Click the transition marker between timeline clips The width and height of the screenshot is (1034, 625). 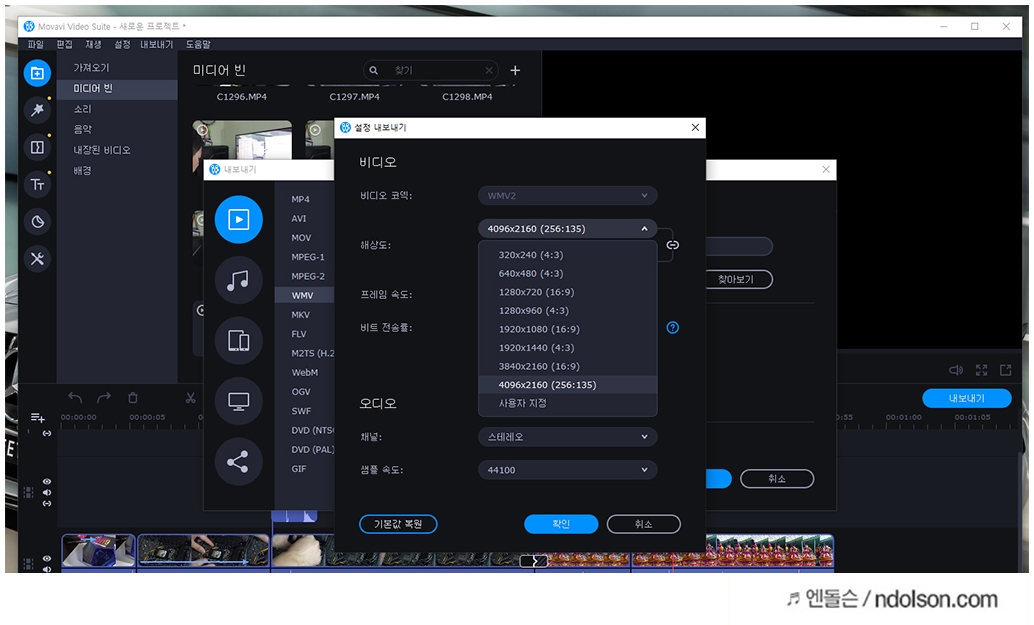pos(533,561)
